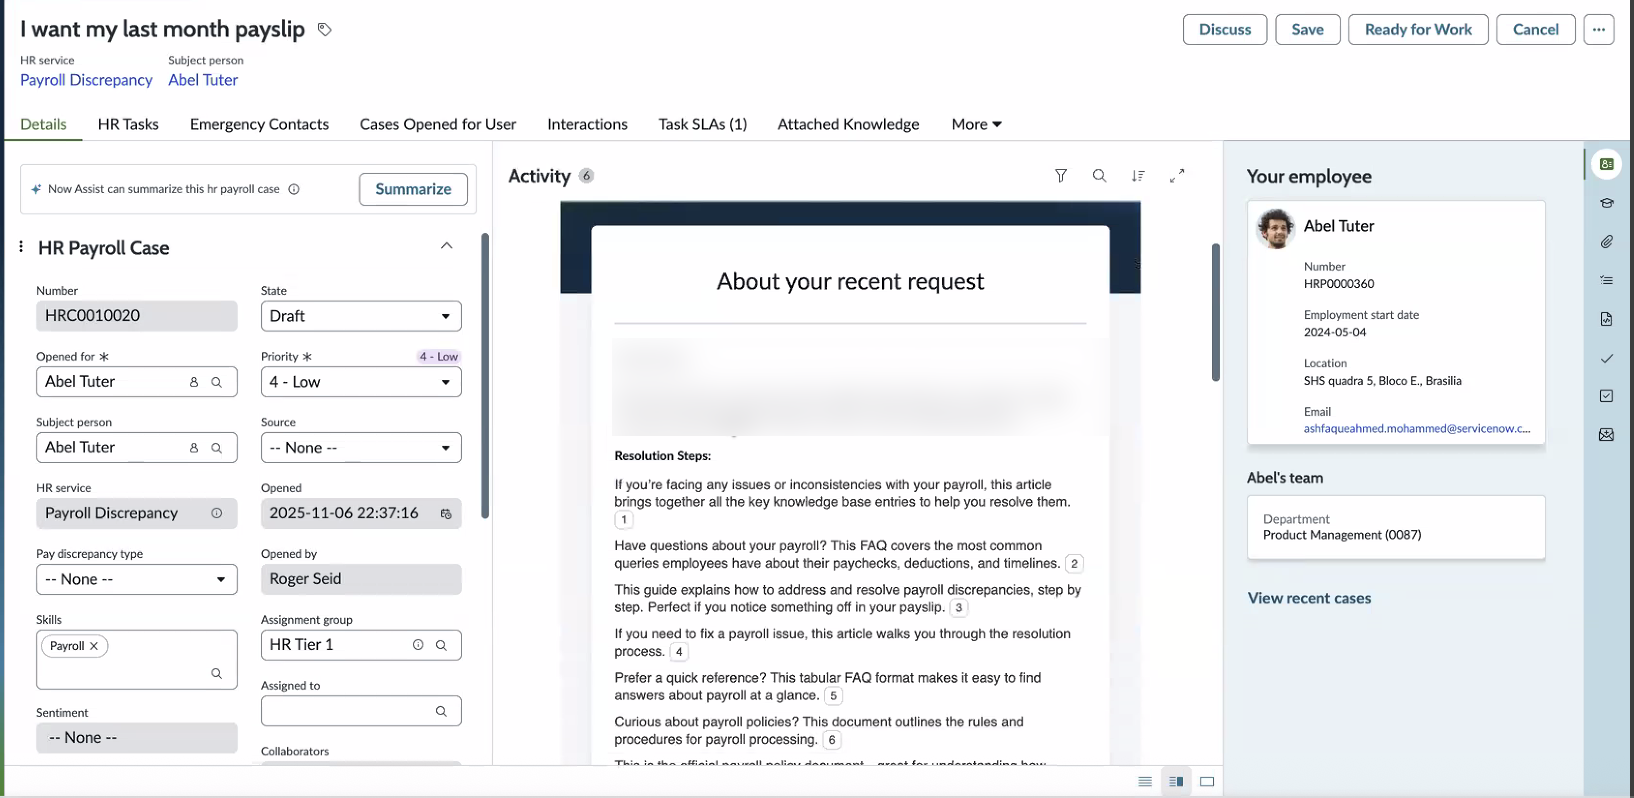Switch to Cases Opened for User tab
This screenshot has height=798, width=1634.
(x=438, y=124)
